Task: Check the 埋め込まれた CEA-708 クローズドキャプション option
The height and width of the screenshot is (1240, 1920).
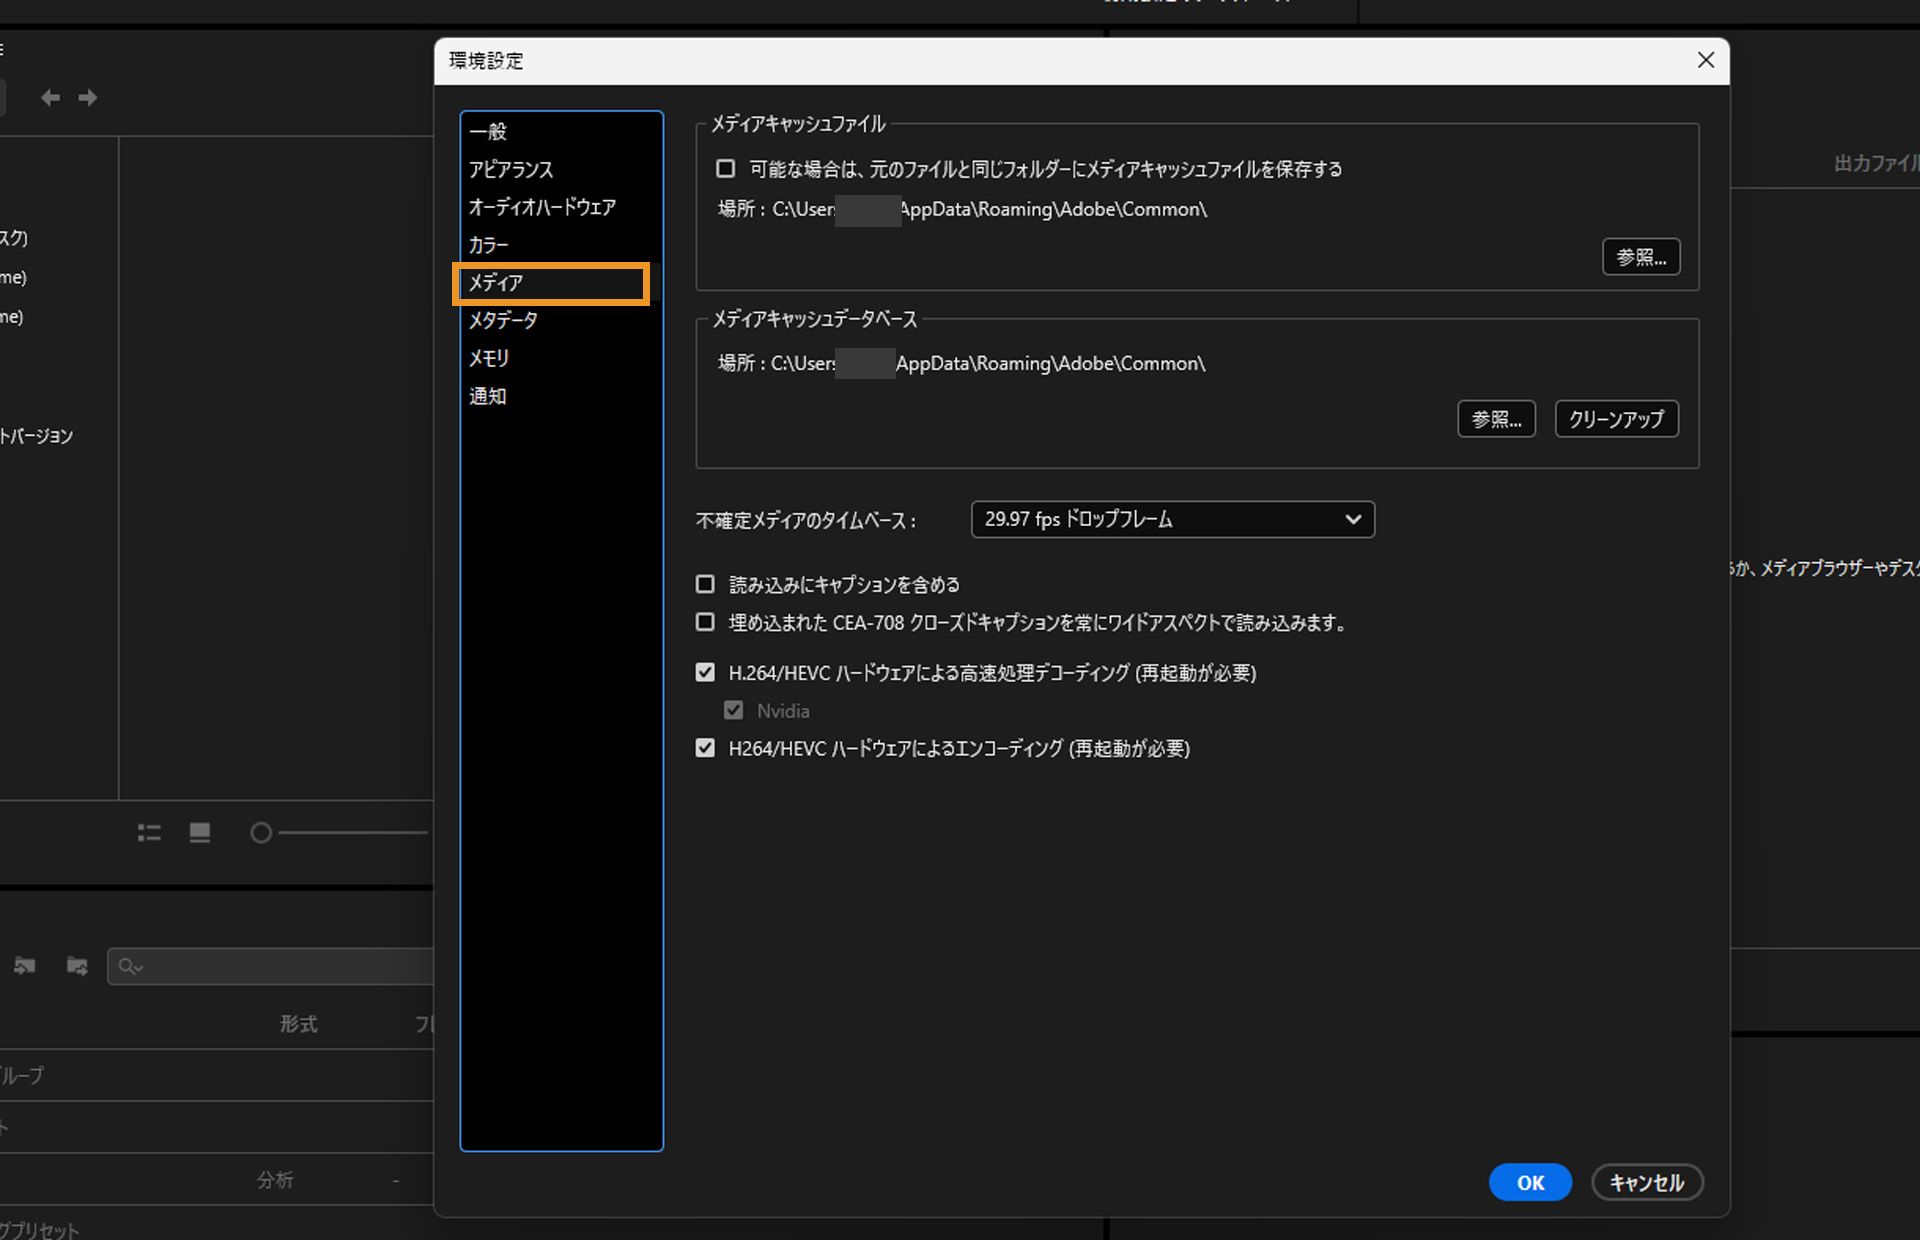Action: (x=705, y=622)
